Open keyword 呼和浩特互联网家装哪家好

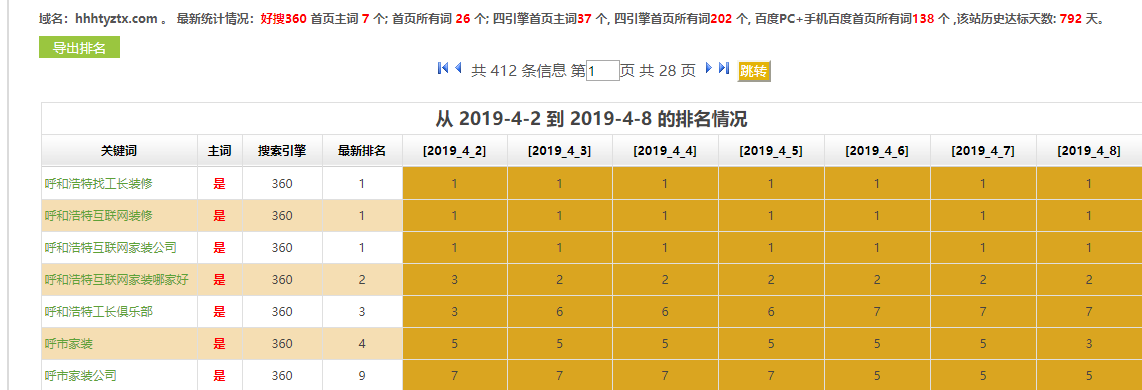tap(117, 280)
